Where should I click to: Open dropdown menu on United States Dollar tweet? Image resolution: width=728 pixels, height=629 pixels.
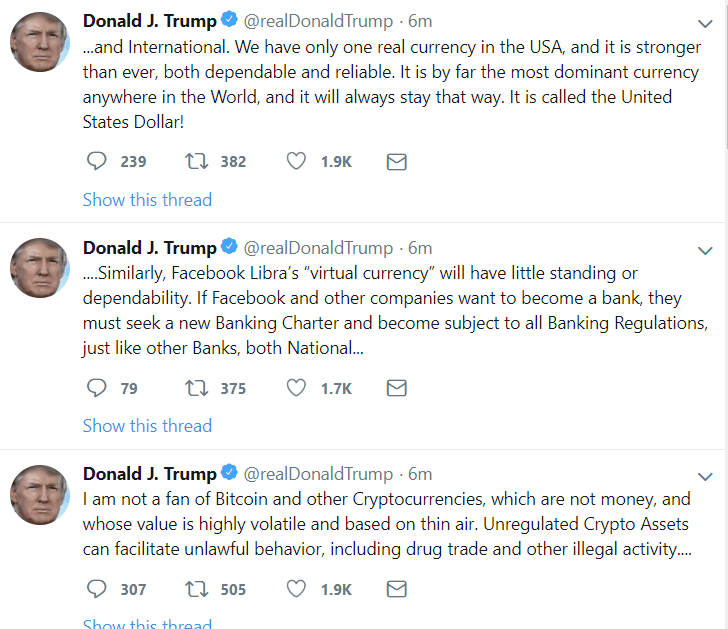coord(705,23)
